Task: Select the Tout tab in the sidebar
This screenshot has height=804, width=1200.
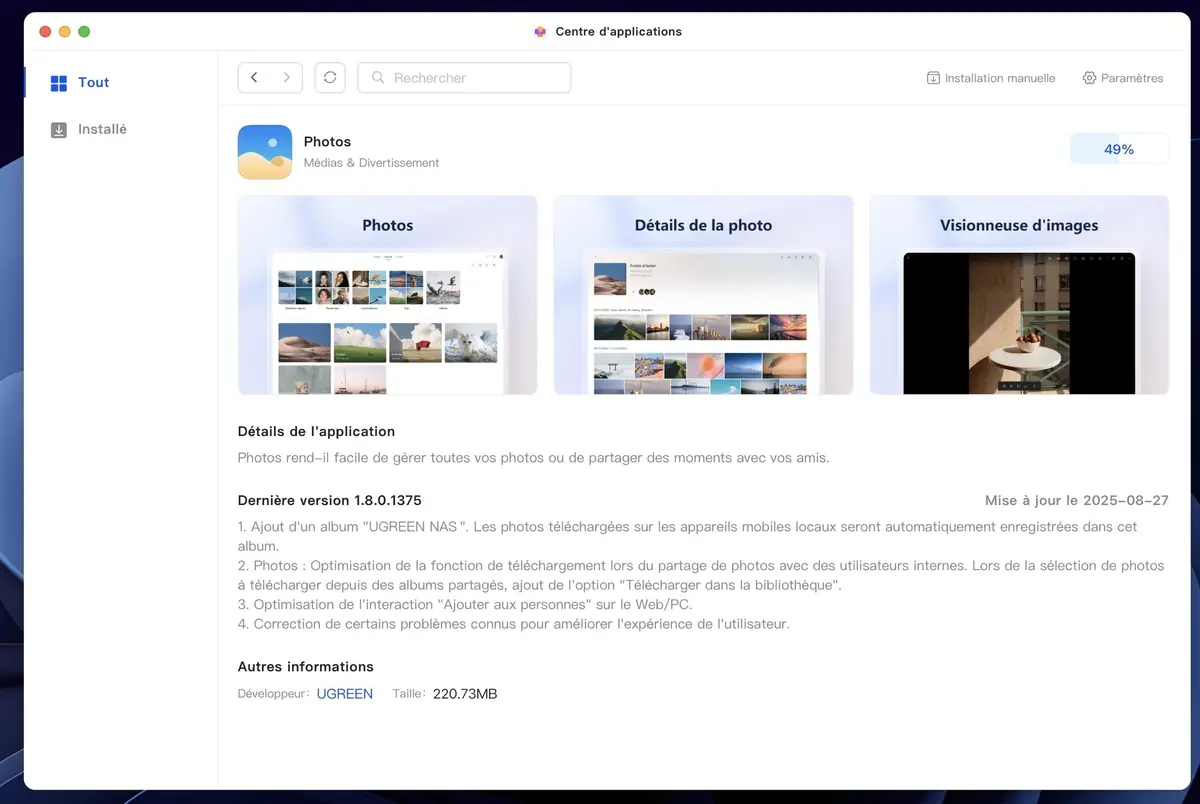Action: [93, 82]
